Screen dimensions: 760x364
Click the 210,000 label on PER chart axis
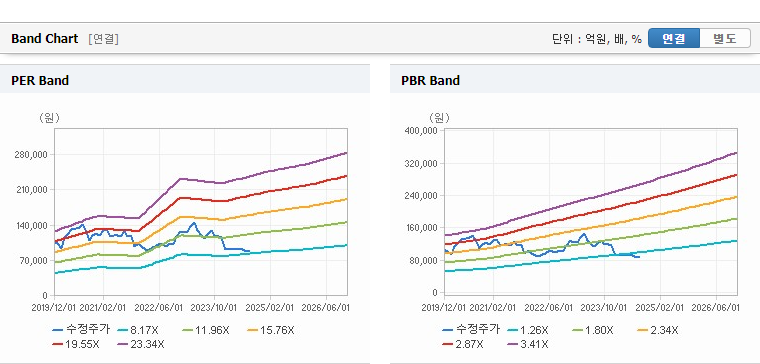[x=32, y=190]
